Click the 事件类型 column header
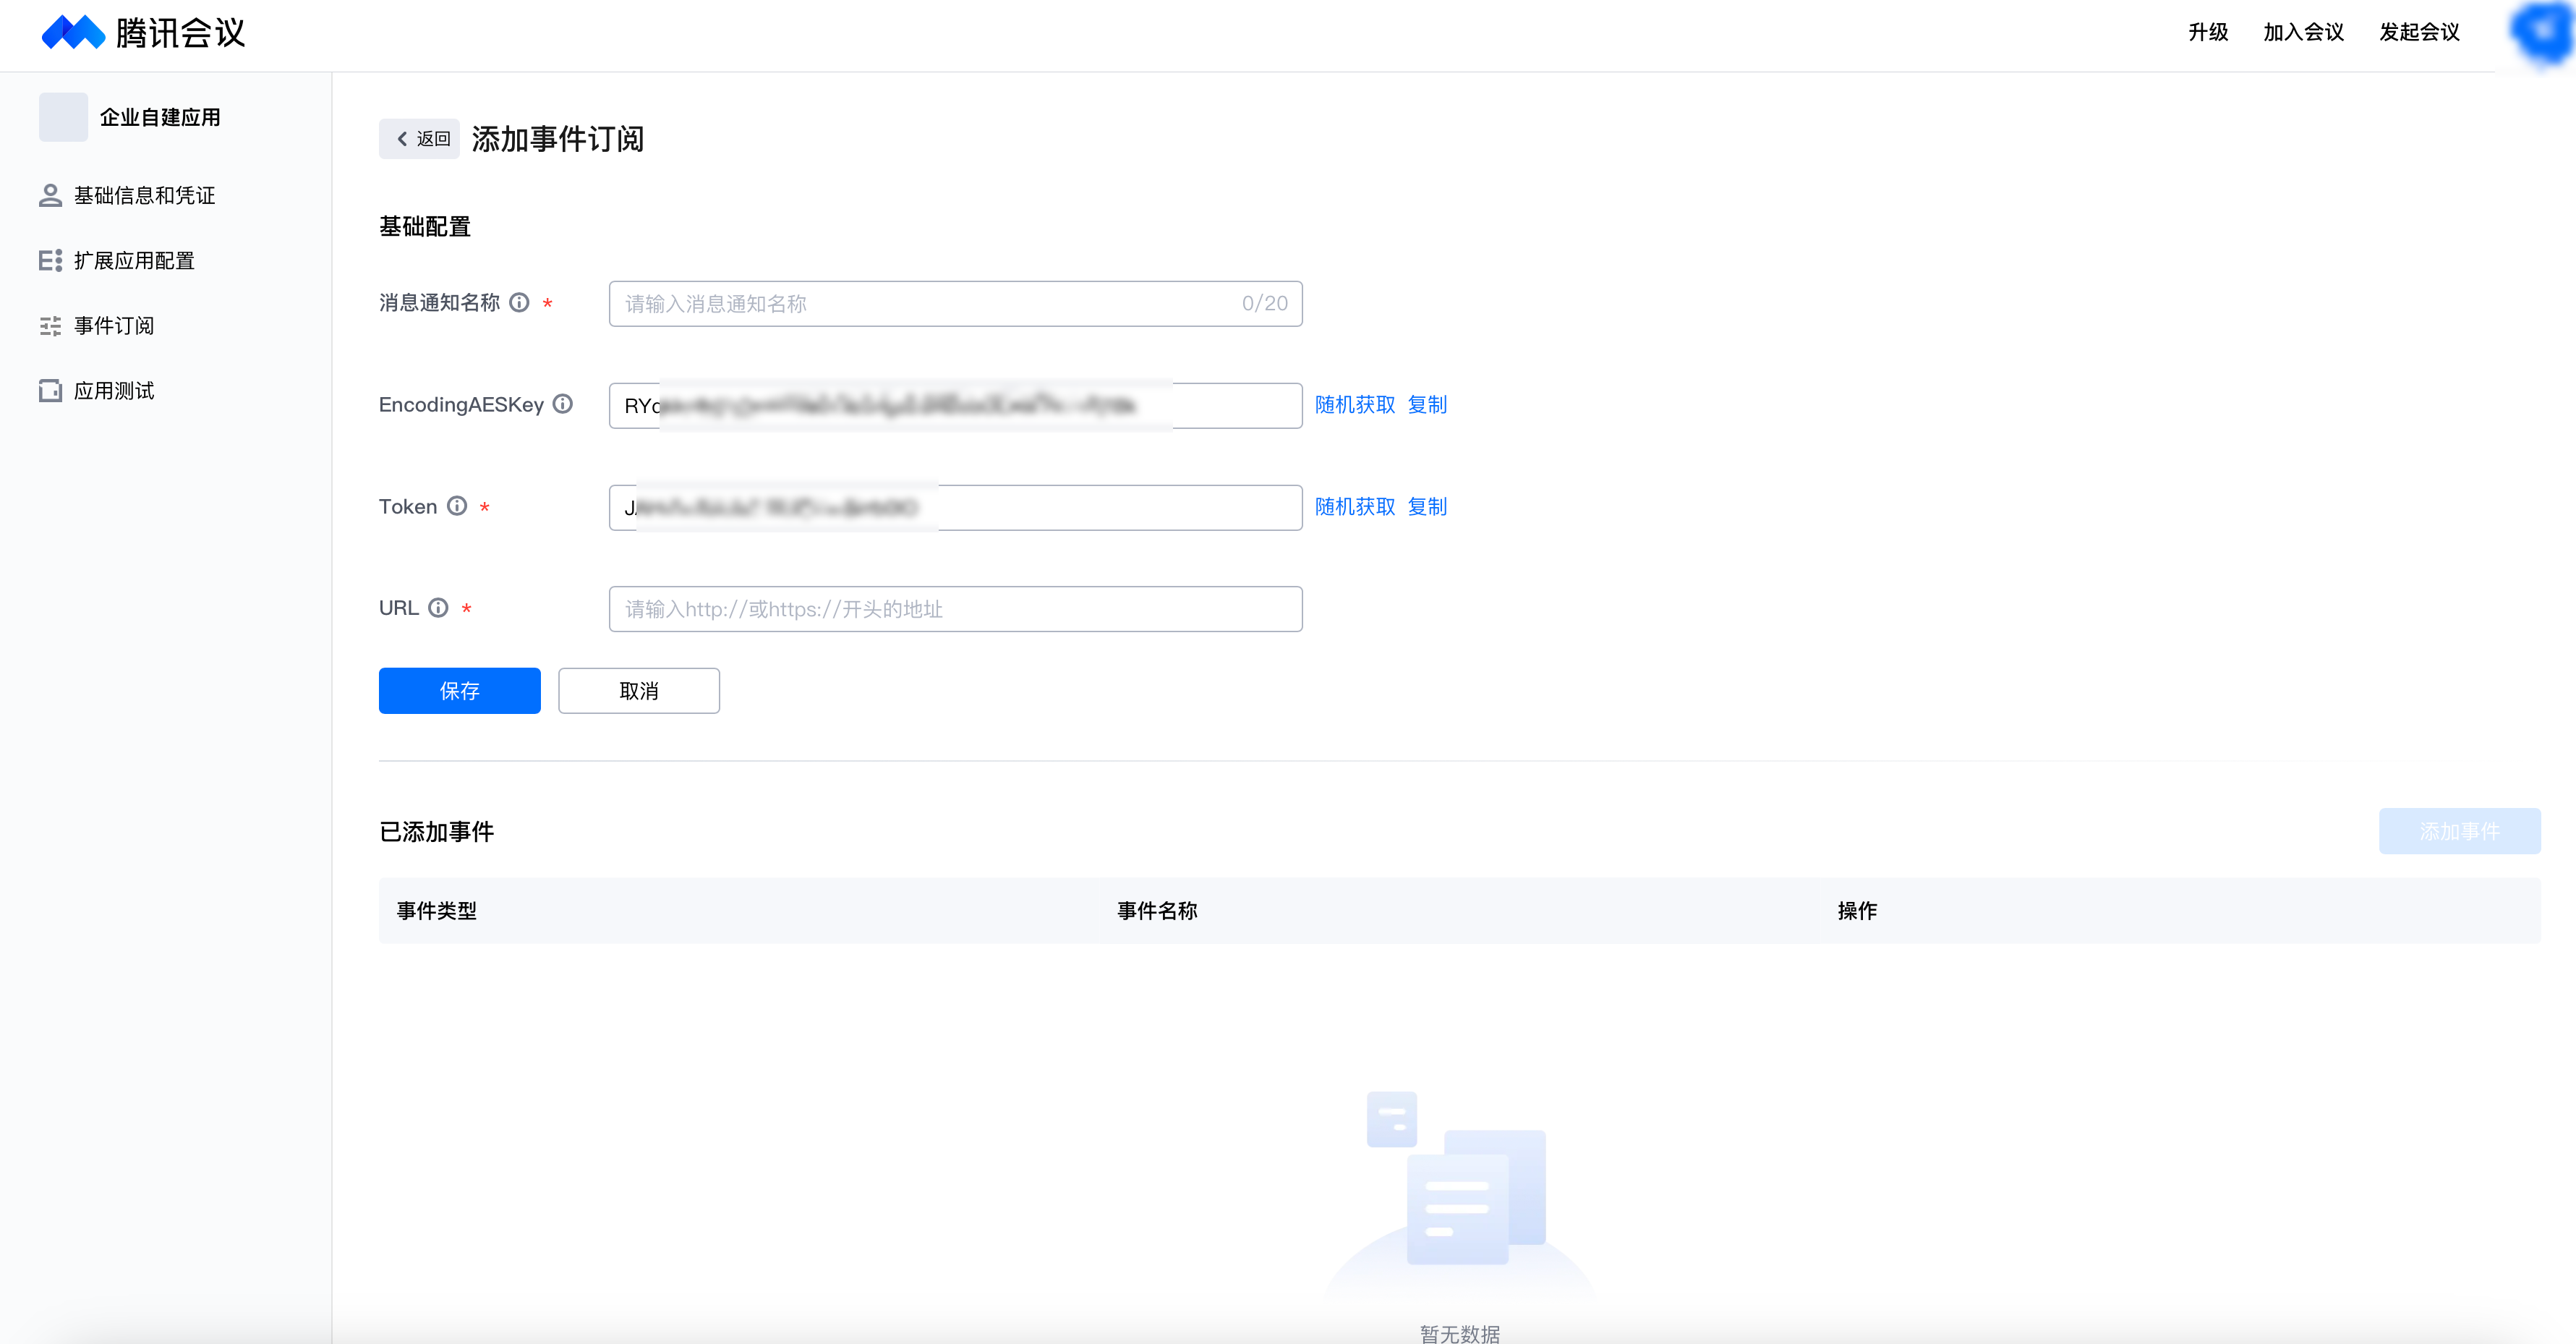Screen dimensions: 2576x1344 pyautogui.click(x=437, y=911)
